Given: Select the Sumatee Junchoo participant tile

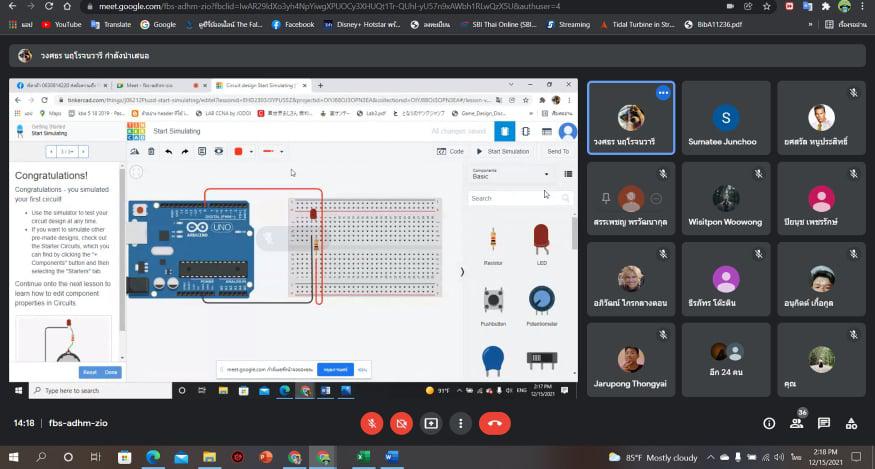Looking at the screenshot, I should pos(726,118).
